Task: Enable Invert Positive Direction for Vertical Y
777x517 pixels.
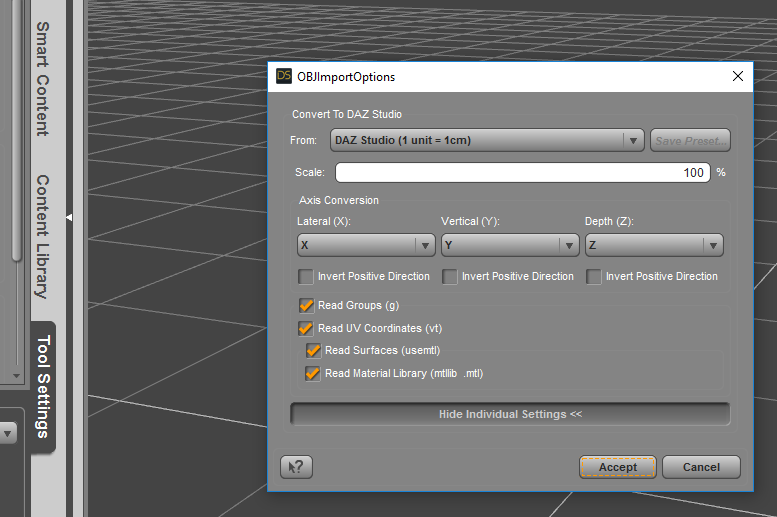Action: (x=449, y=277)
